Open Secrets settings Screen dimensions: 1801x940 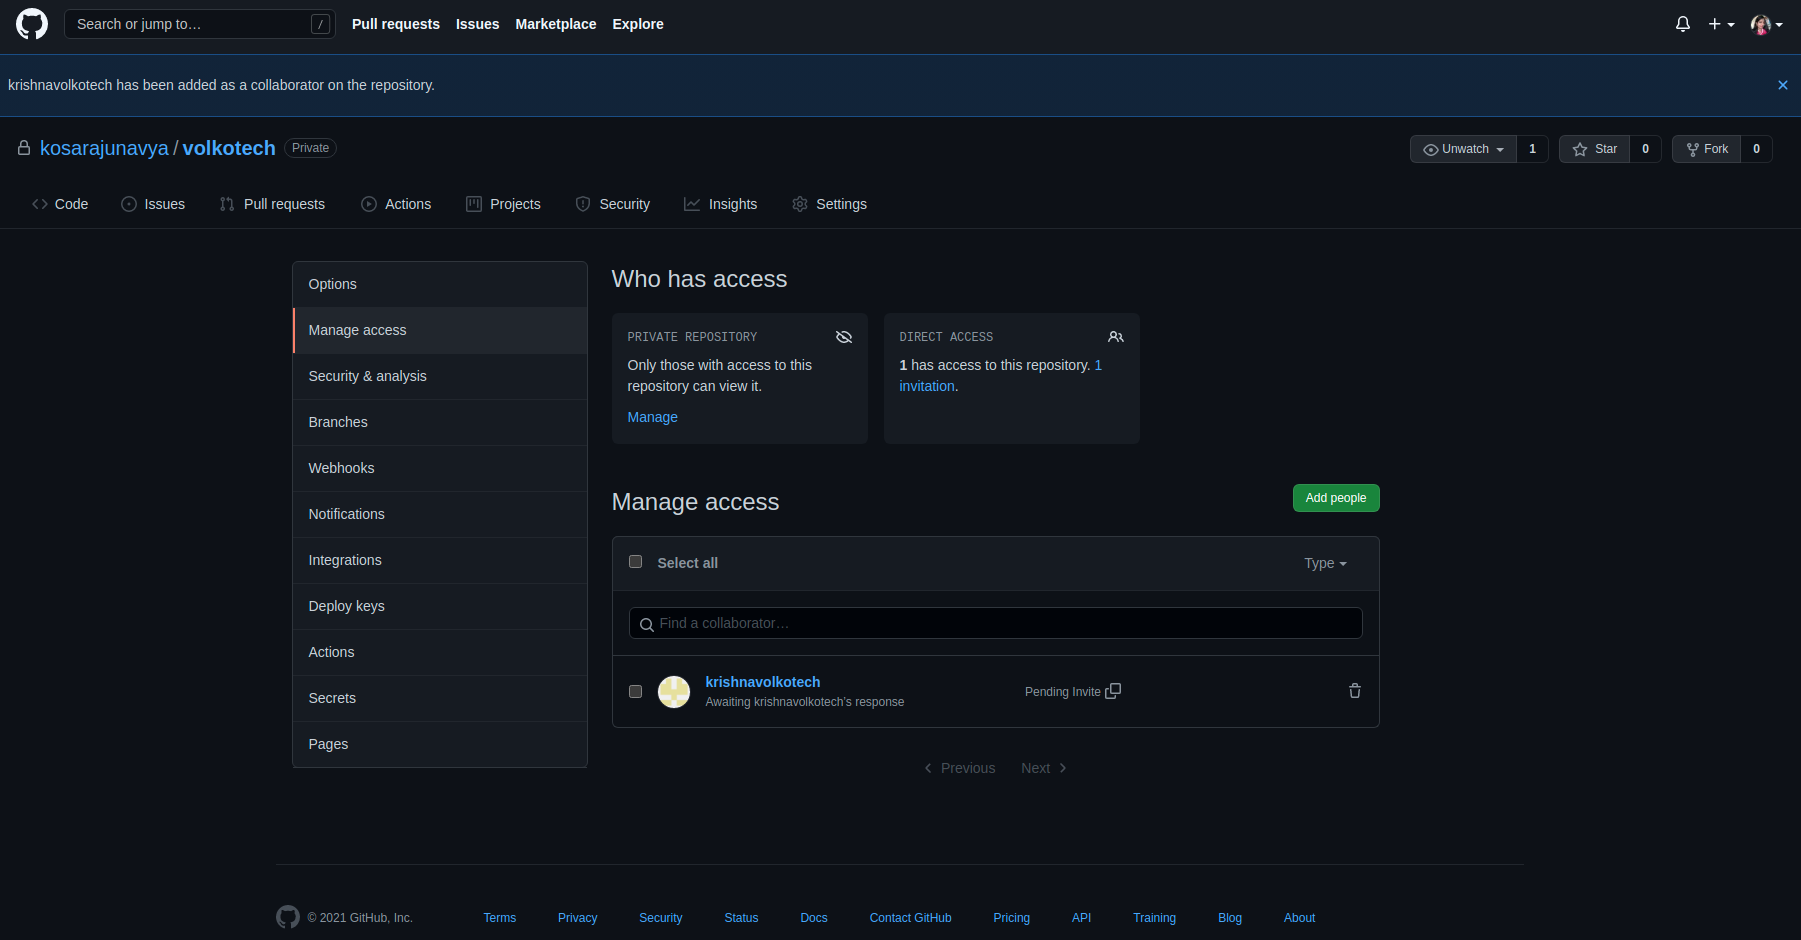pos(440,698)
